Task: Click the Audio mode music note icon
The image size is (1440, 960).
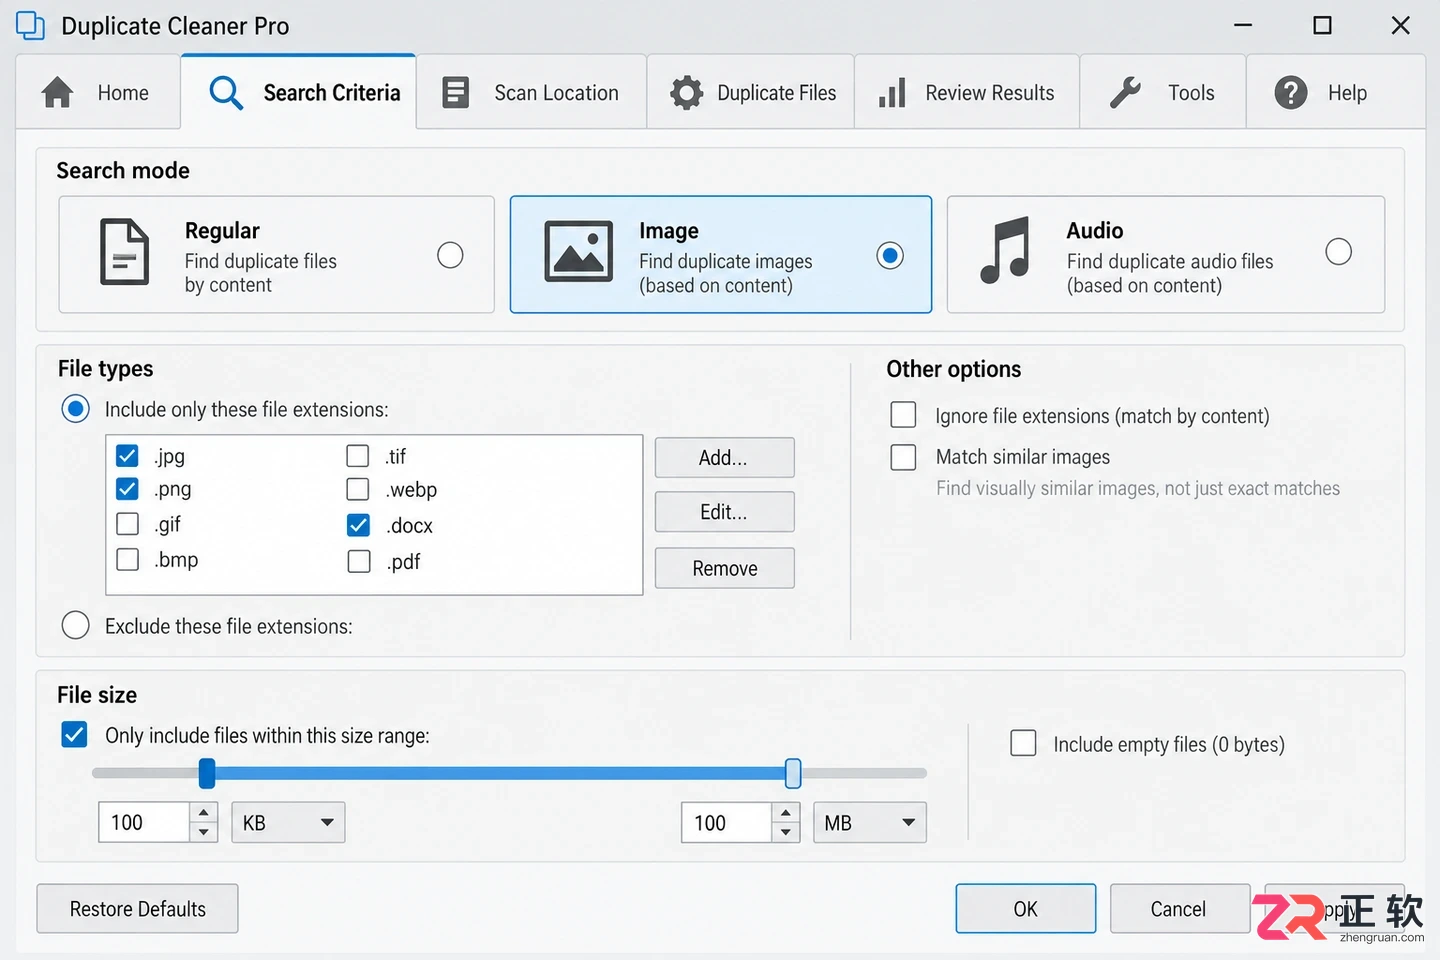Action: [x=1005, y=251]
